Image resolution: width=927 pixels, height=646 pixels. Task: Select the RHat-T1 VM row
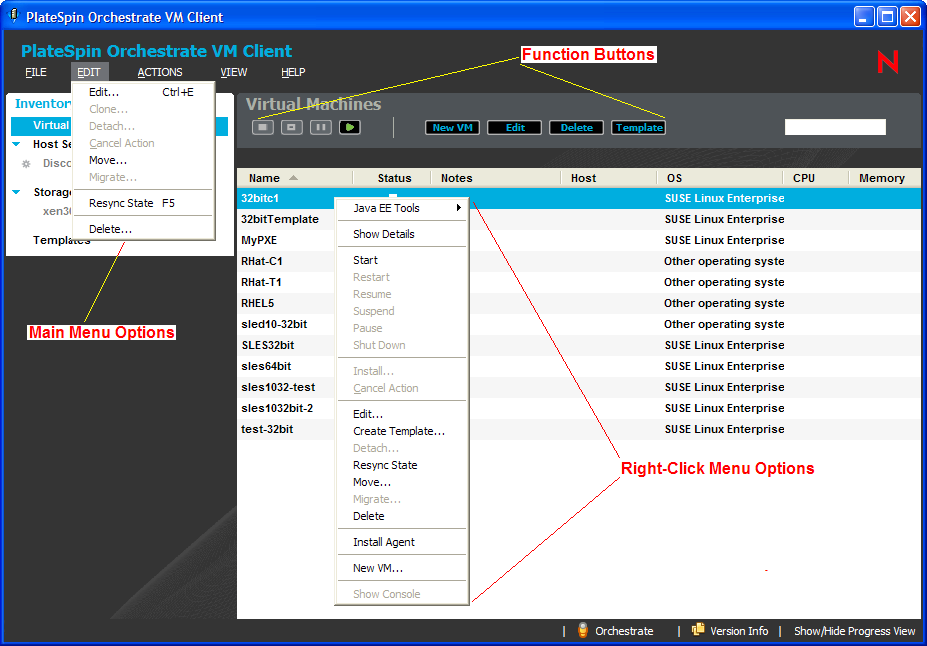pyautogui.click(x=579, y=283)
